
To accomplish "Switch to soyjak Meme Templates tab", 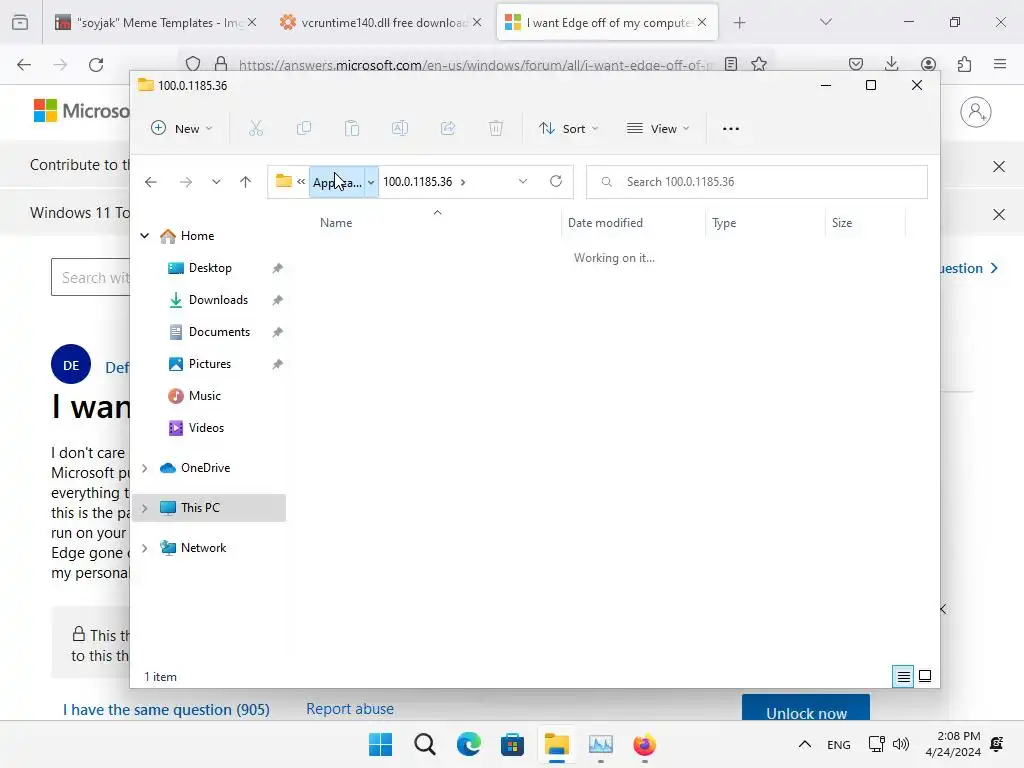I will [155, 22].
